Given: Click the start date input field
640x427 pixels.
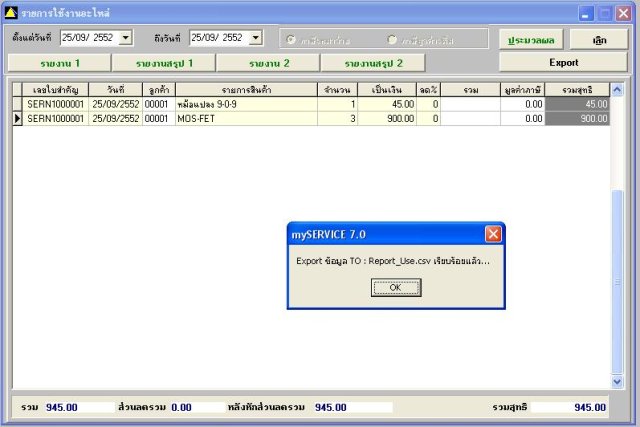Looking at the screenshot, I should click(x=90, y=38).
